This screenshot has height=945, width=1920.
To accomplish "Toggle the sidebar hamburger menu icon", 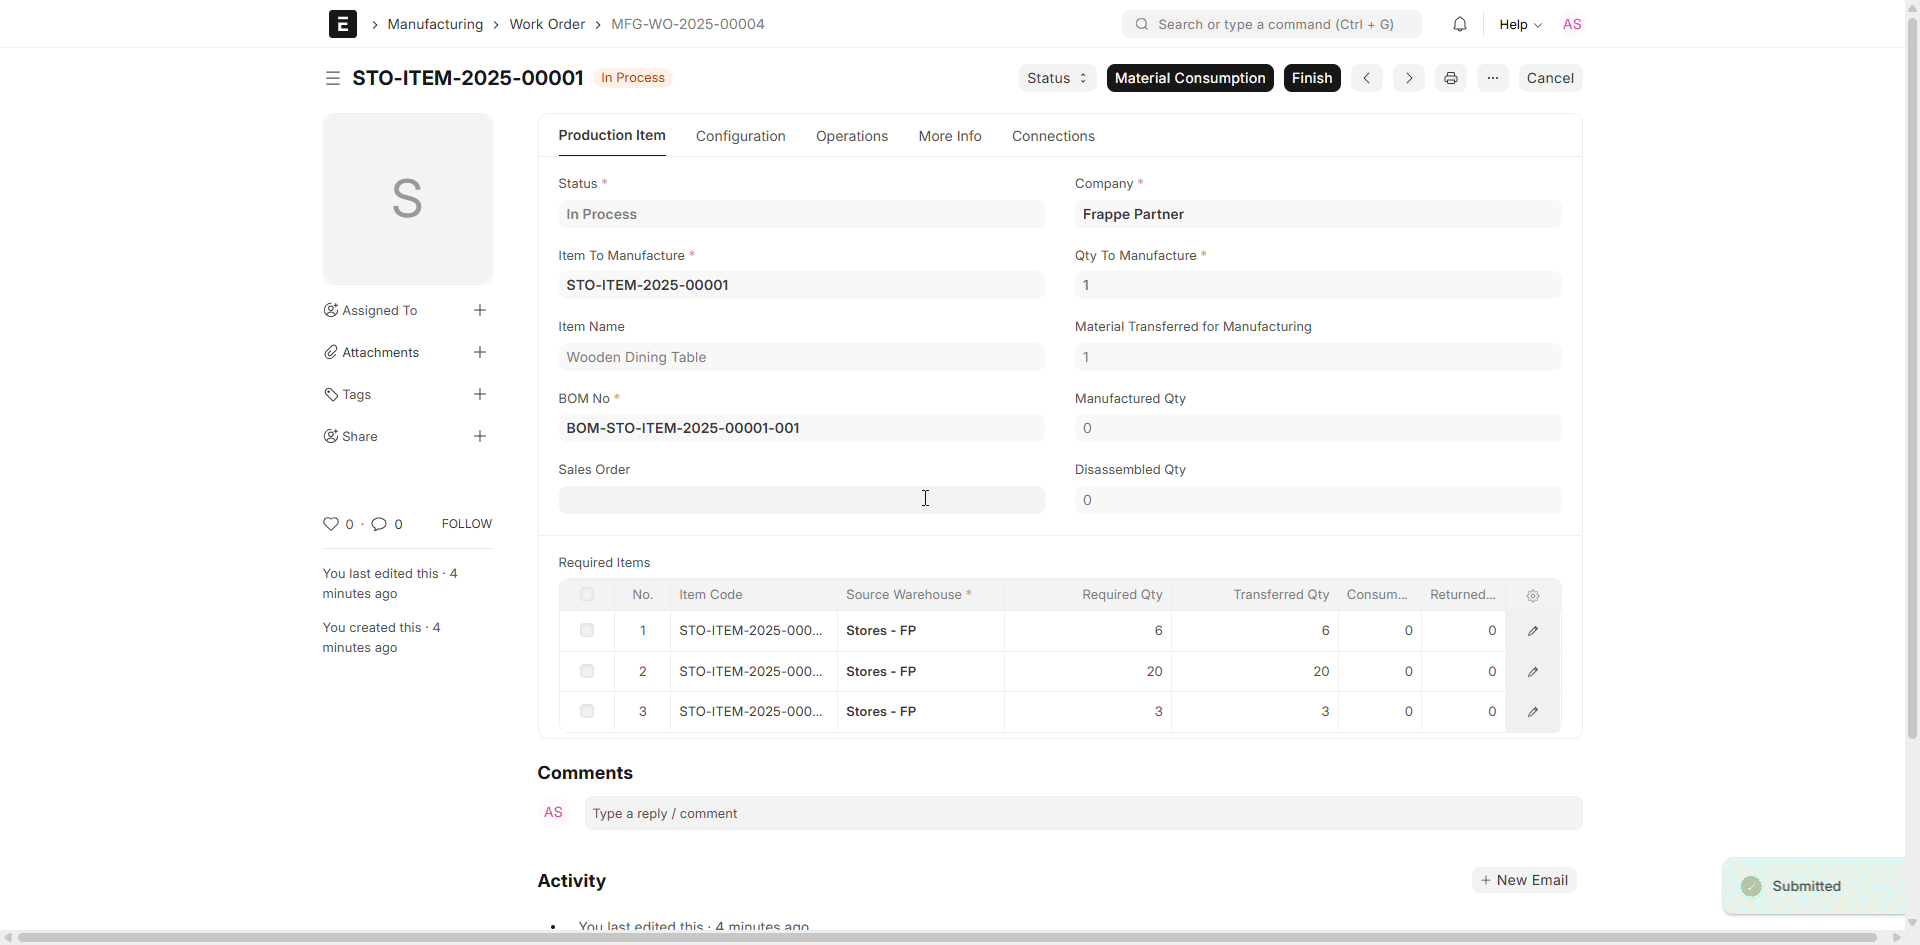I will pyautogui.click(x=333, y=78).
